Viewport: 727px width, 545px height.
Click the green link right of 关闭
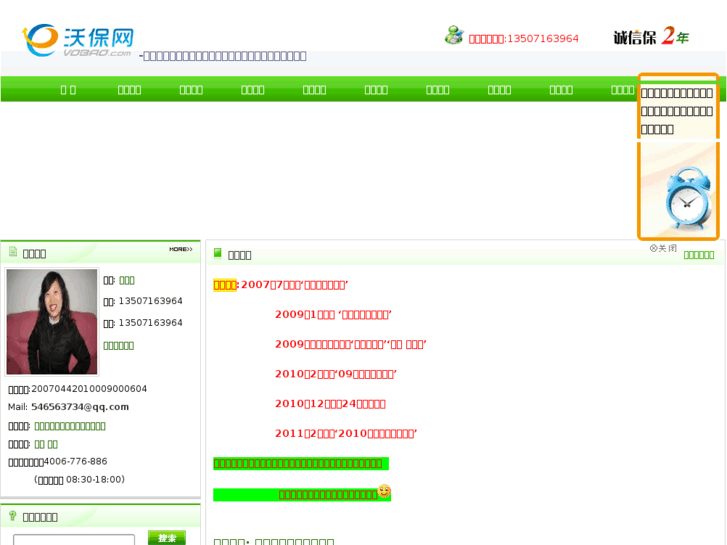coord(699,255)
